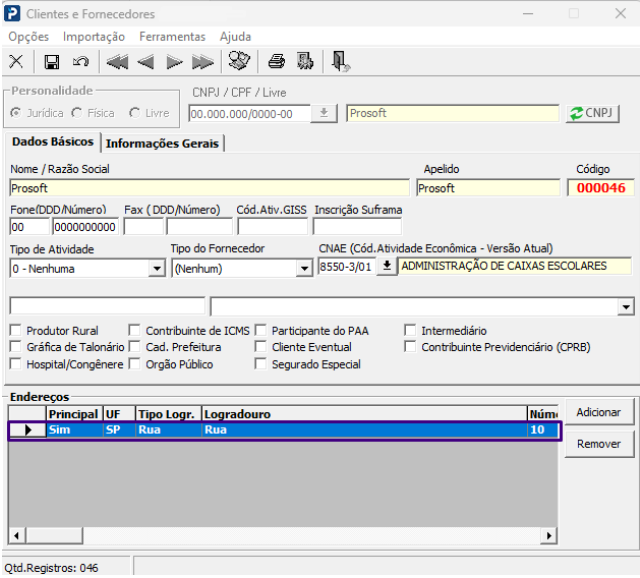Save record with floppy disk icon
640x578 pixels.
pos(51,62)
